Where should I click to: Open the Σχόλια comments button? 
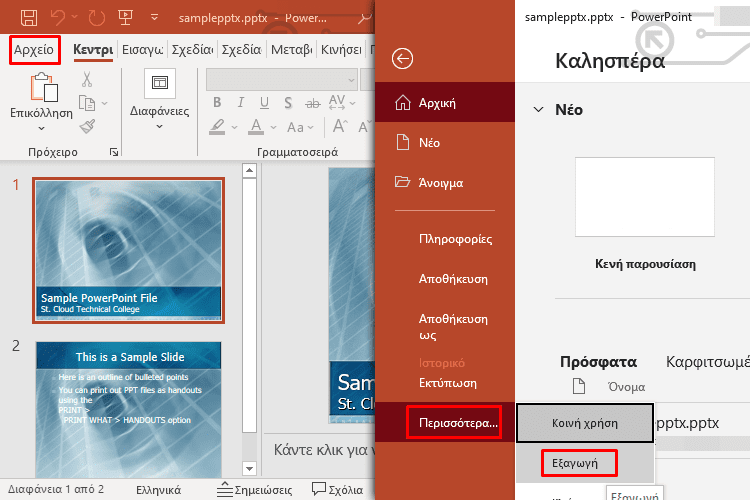(337, 490)
